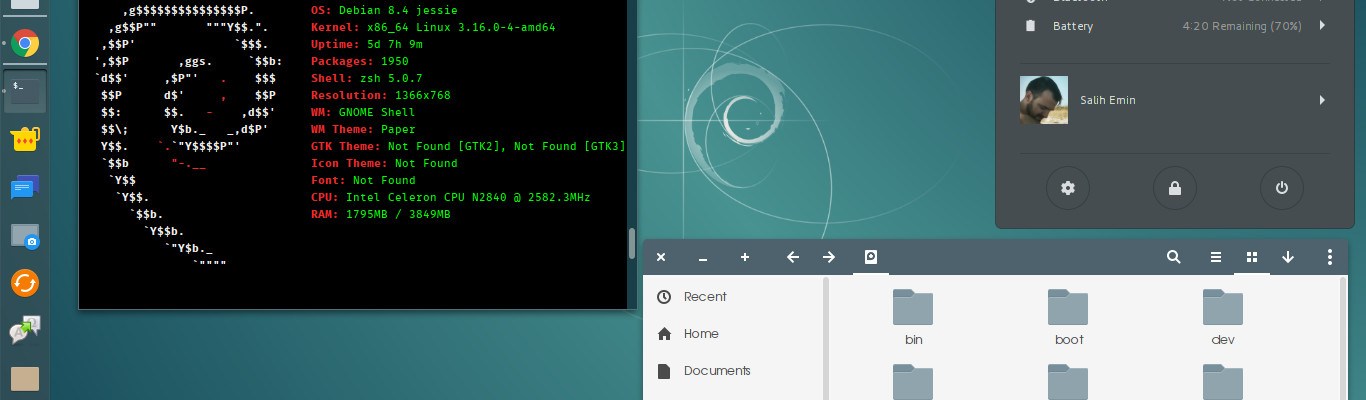
Task: Go forward in the file manager
Action: pyautogui.click(x=829, y=257)
